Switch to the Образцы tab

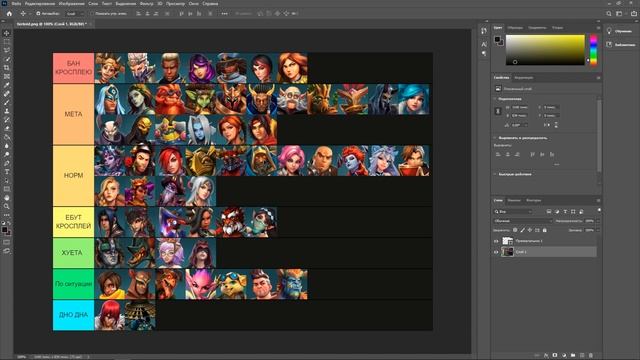click(515, 28)
